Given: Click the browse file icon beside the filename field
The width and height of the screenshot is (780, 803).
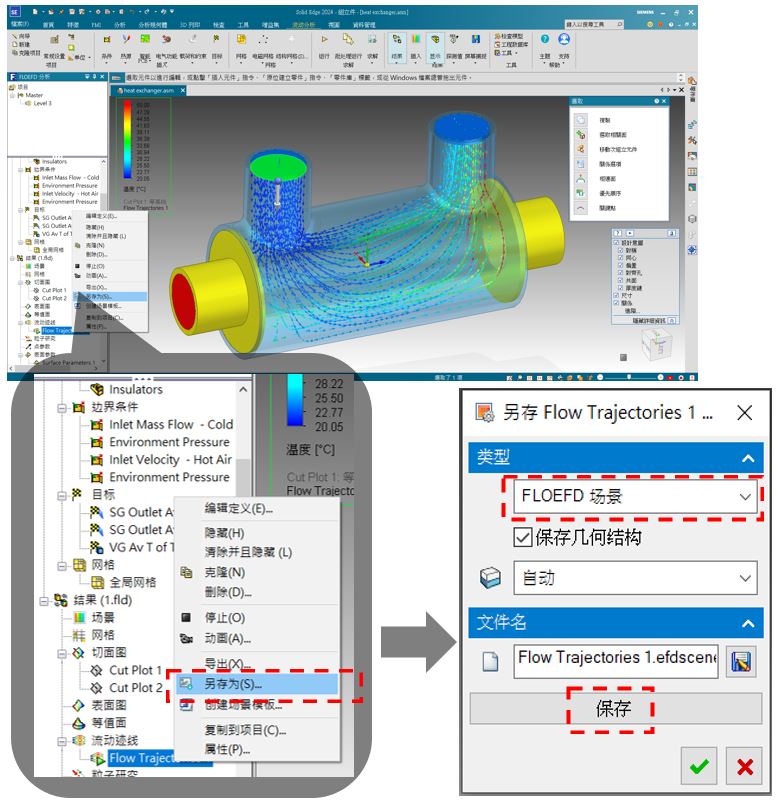Looking at the screenshot, I should (x=741, y=662).
